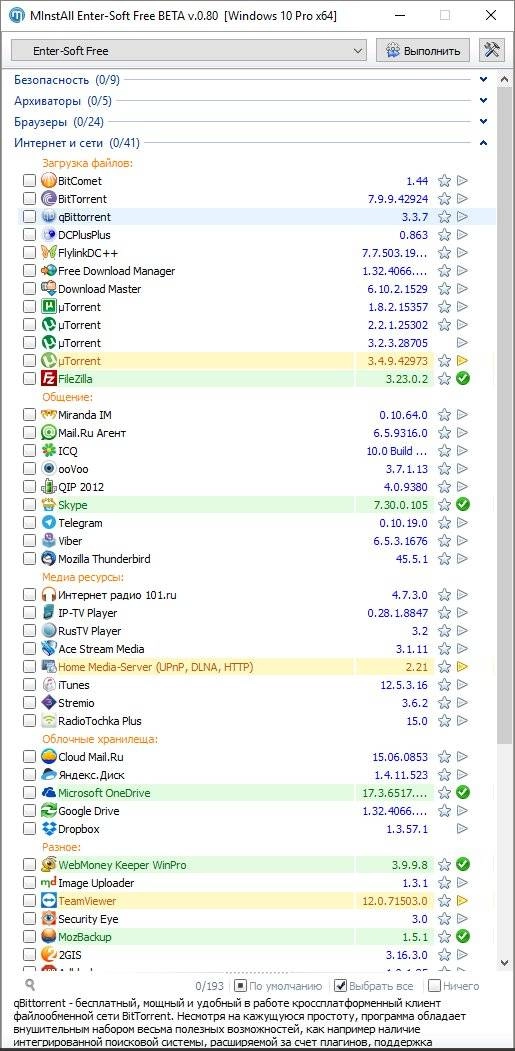This screenshot has width=515, height=1051.
Task: Click the qBittorrent favorite star
Action: point(444,217)
